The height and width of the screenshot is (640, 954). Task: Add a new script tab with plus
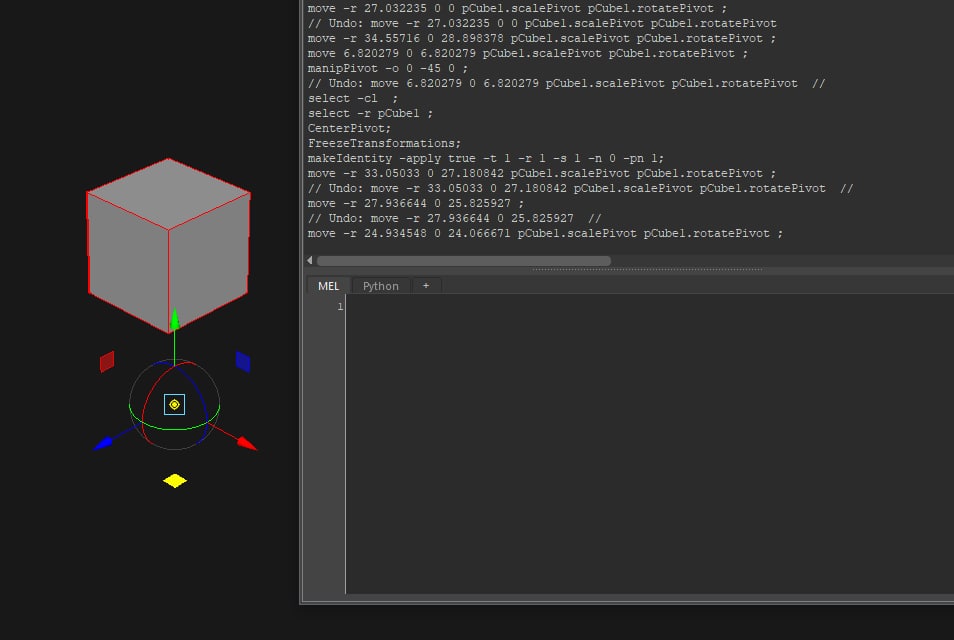426,285
